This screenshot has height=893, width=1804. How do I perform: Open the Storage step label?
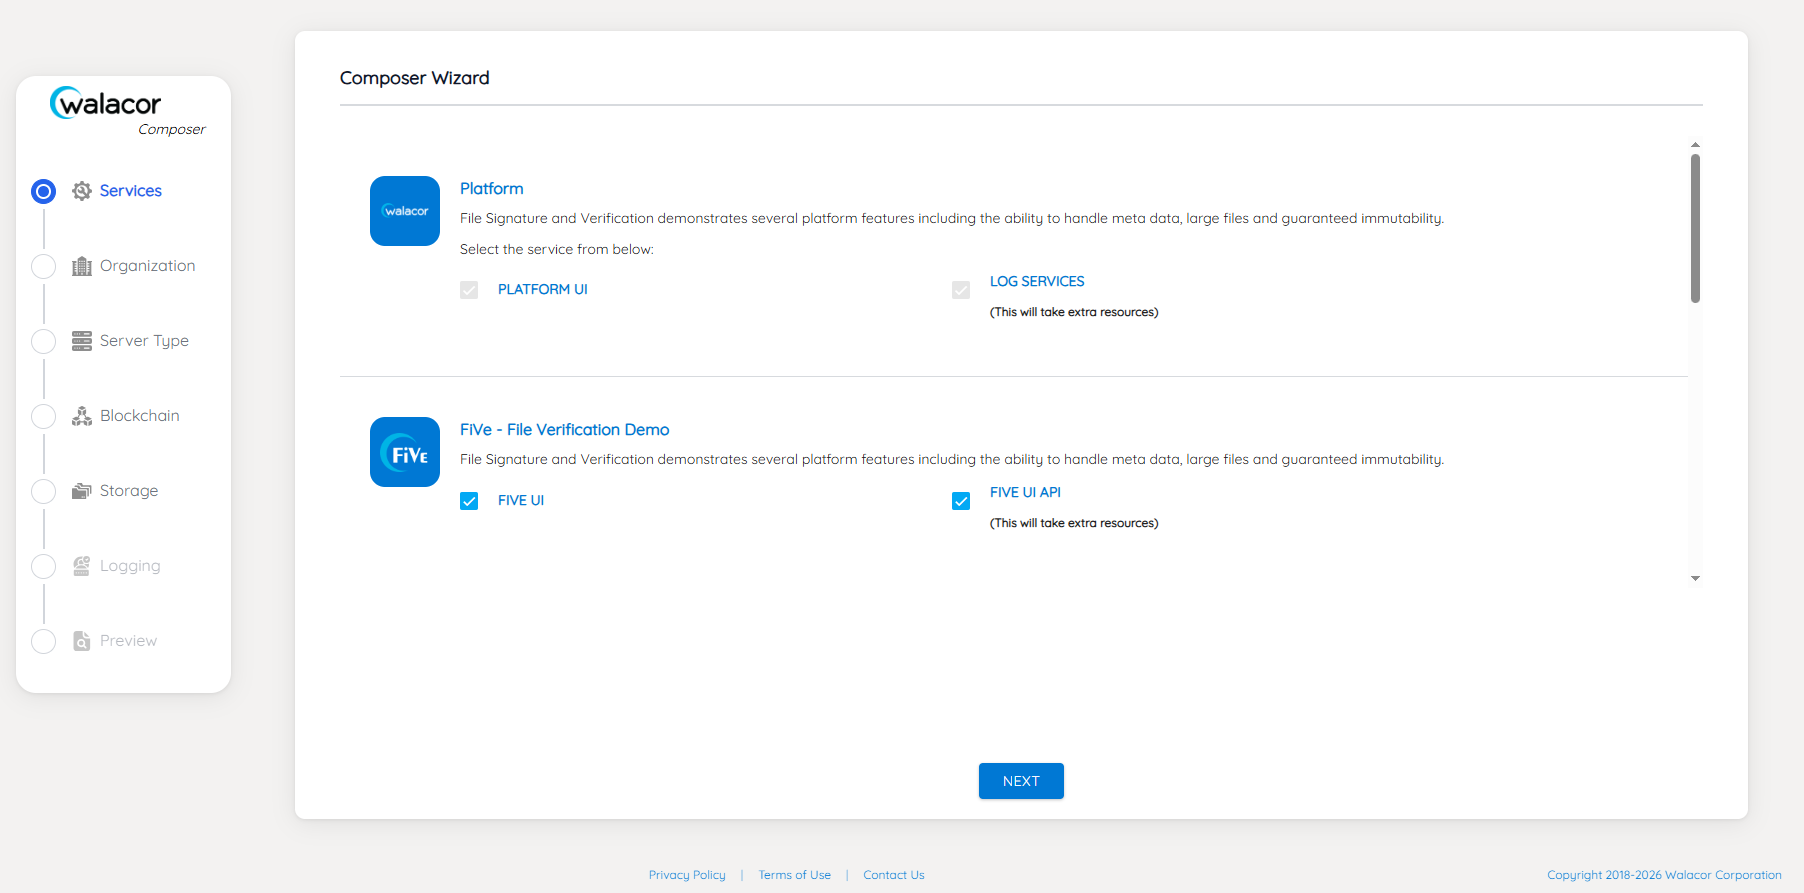(129, 491)
